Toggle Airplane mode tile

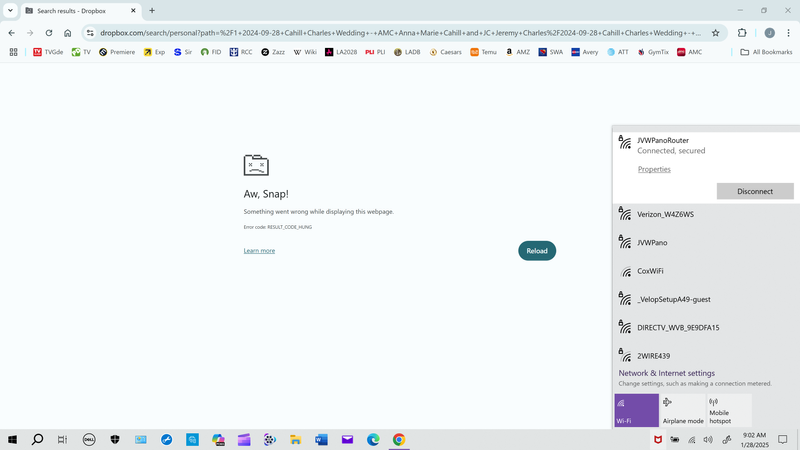[x=683, y=410]
